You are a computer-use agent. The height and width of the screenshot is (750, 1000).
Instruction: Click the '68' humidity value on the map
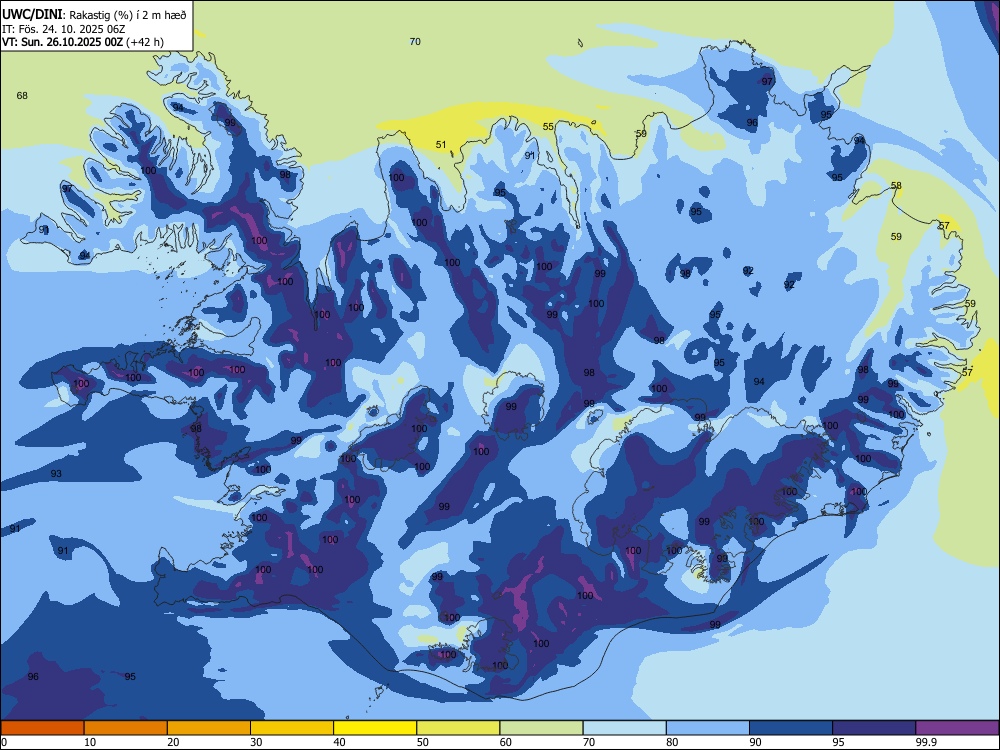(22, 96)
